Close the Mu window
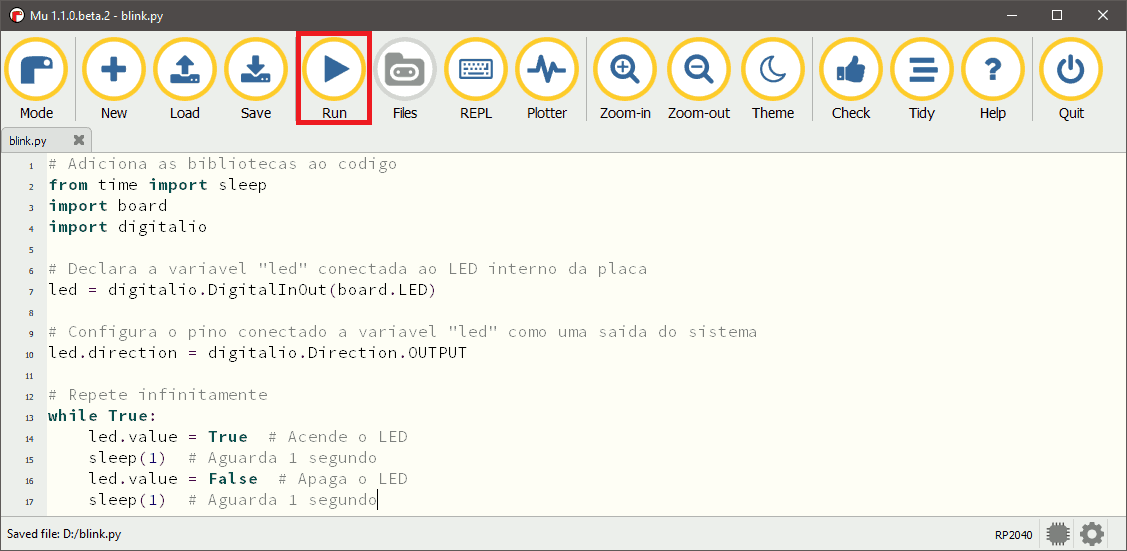Image resolution: width=1127 pixels, height=551 pixels. pos(1102,15)
